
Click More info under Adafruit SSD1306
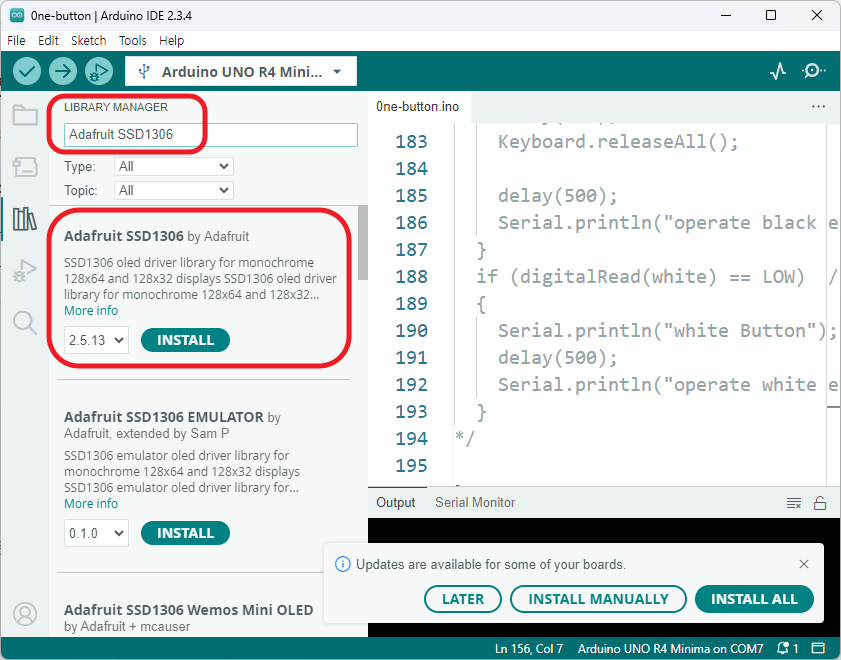coord(91,310)
